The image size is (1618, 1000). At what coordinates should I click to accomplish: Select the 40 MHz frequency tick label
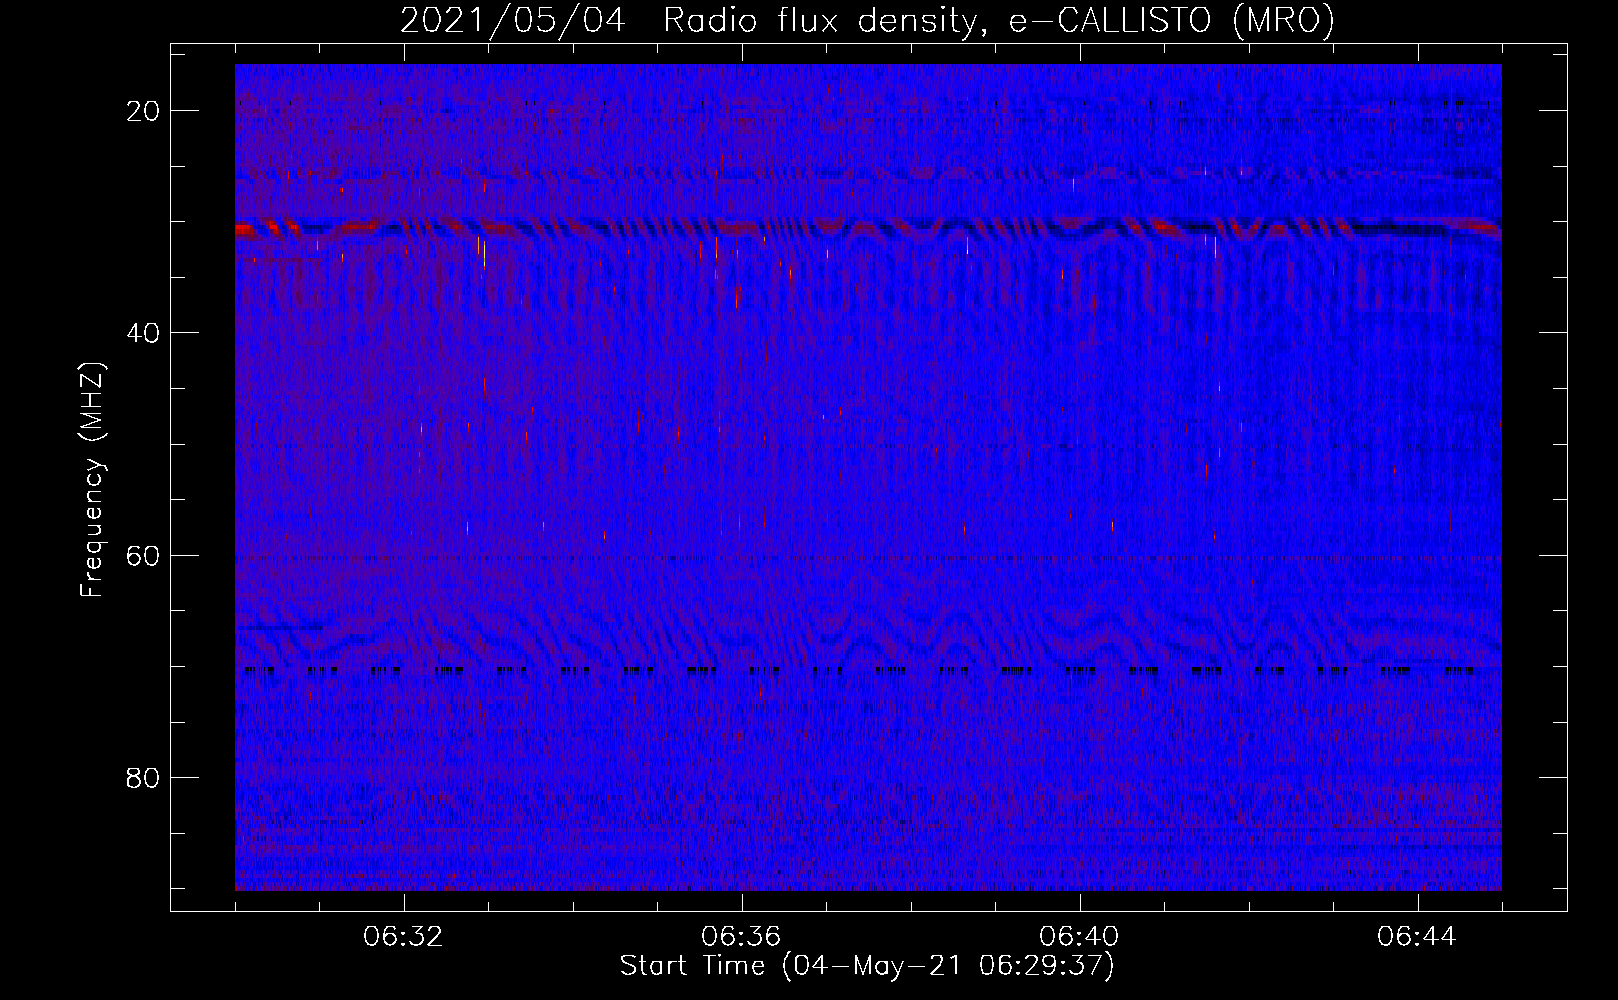pyautogui.click(x=144, y=333)
